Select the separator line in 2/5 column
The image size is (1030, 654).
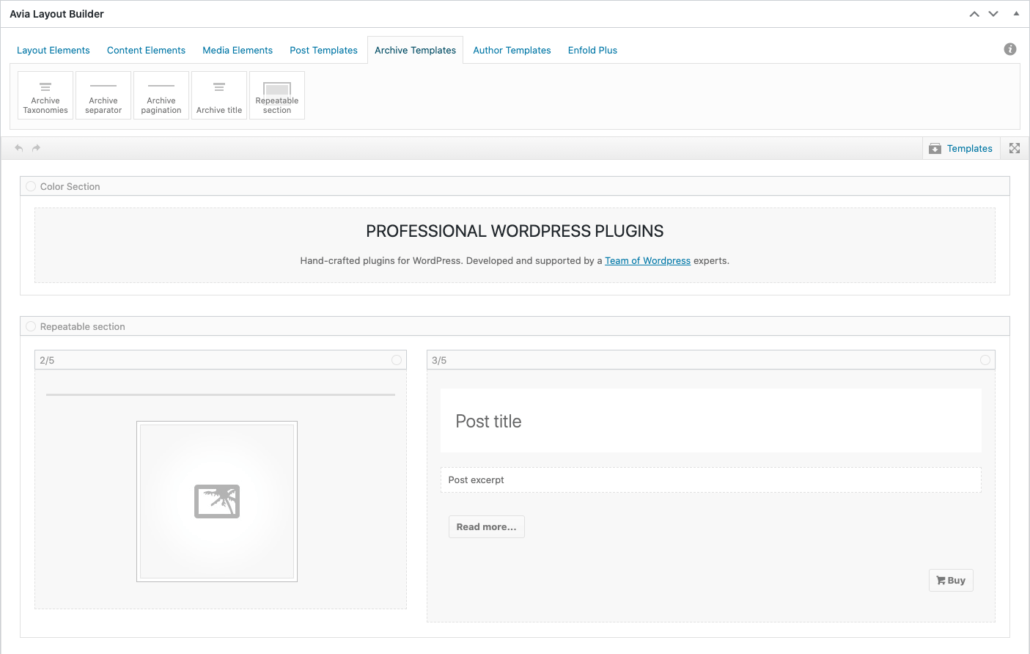coord(220,395)
